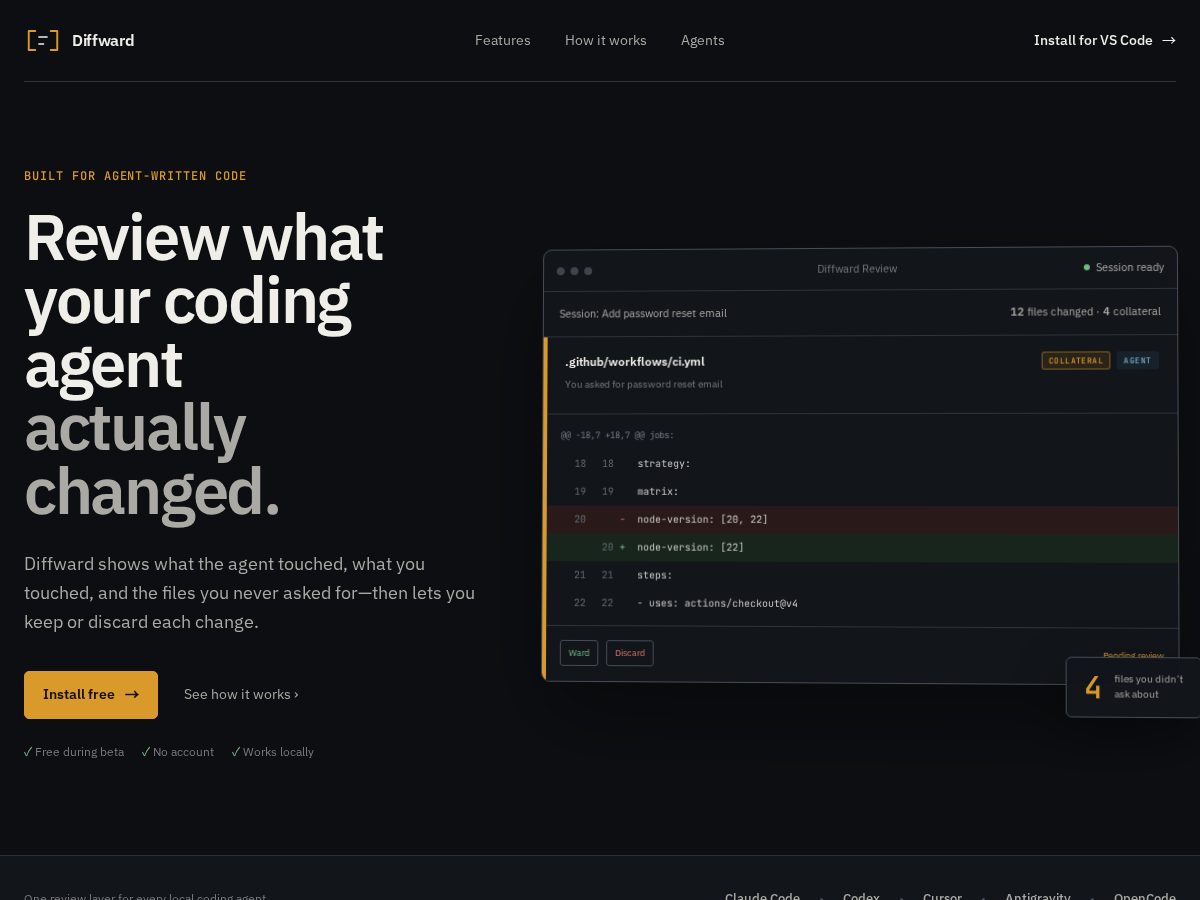
Task: Click BUILT FOR AGENT-WRITTEN CODE tagline
Action: (135, 176)
